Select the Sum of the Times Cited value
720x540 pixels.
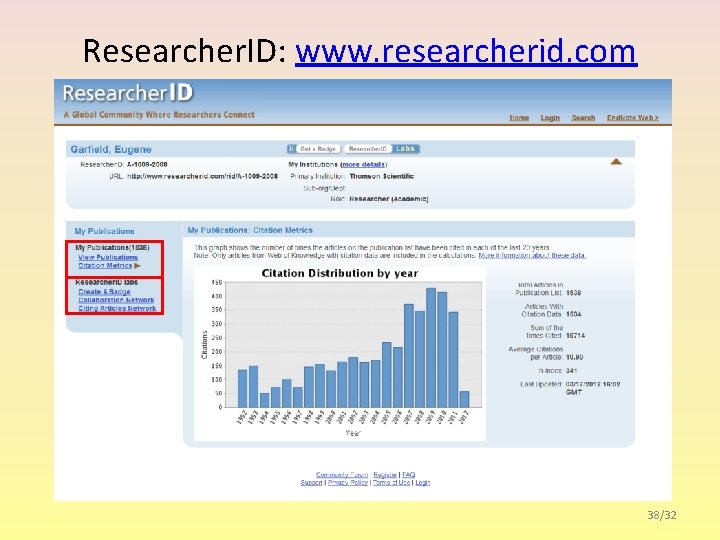[575, 336]
